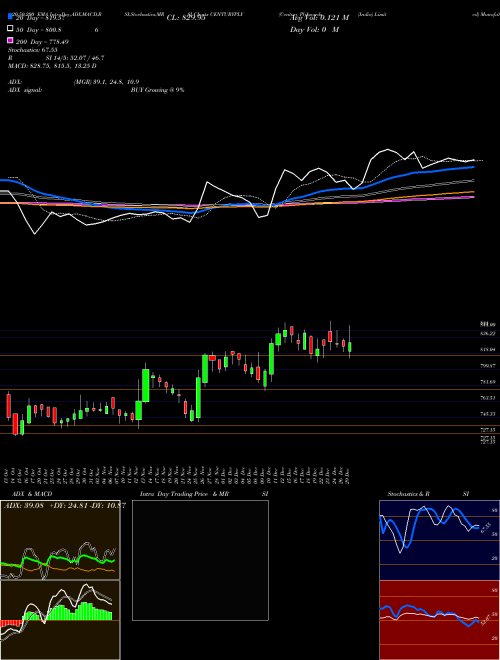The width and height of the screenshot is (500, 660).
Task: Select the 'SI 14/3: 52.07 / 46.7' RSI text
Action: coord(75,58)
